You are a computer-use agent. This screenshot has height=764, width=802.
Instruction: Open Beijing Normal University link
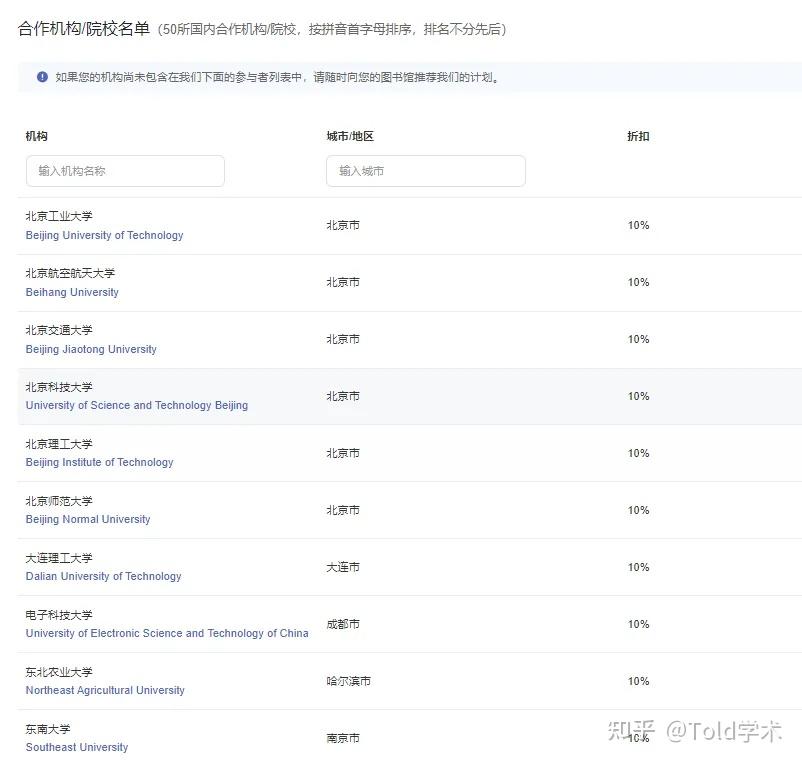click(88, 519)
